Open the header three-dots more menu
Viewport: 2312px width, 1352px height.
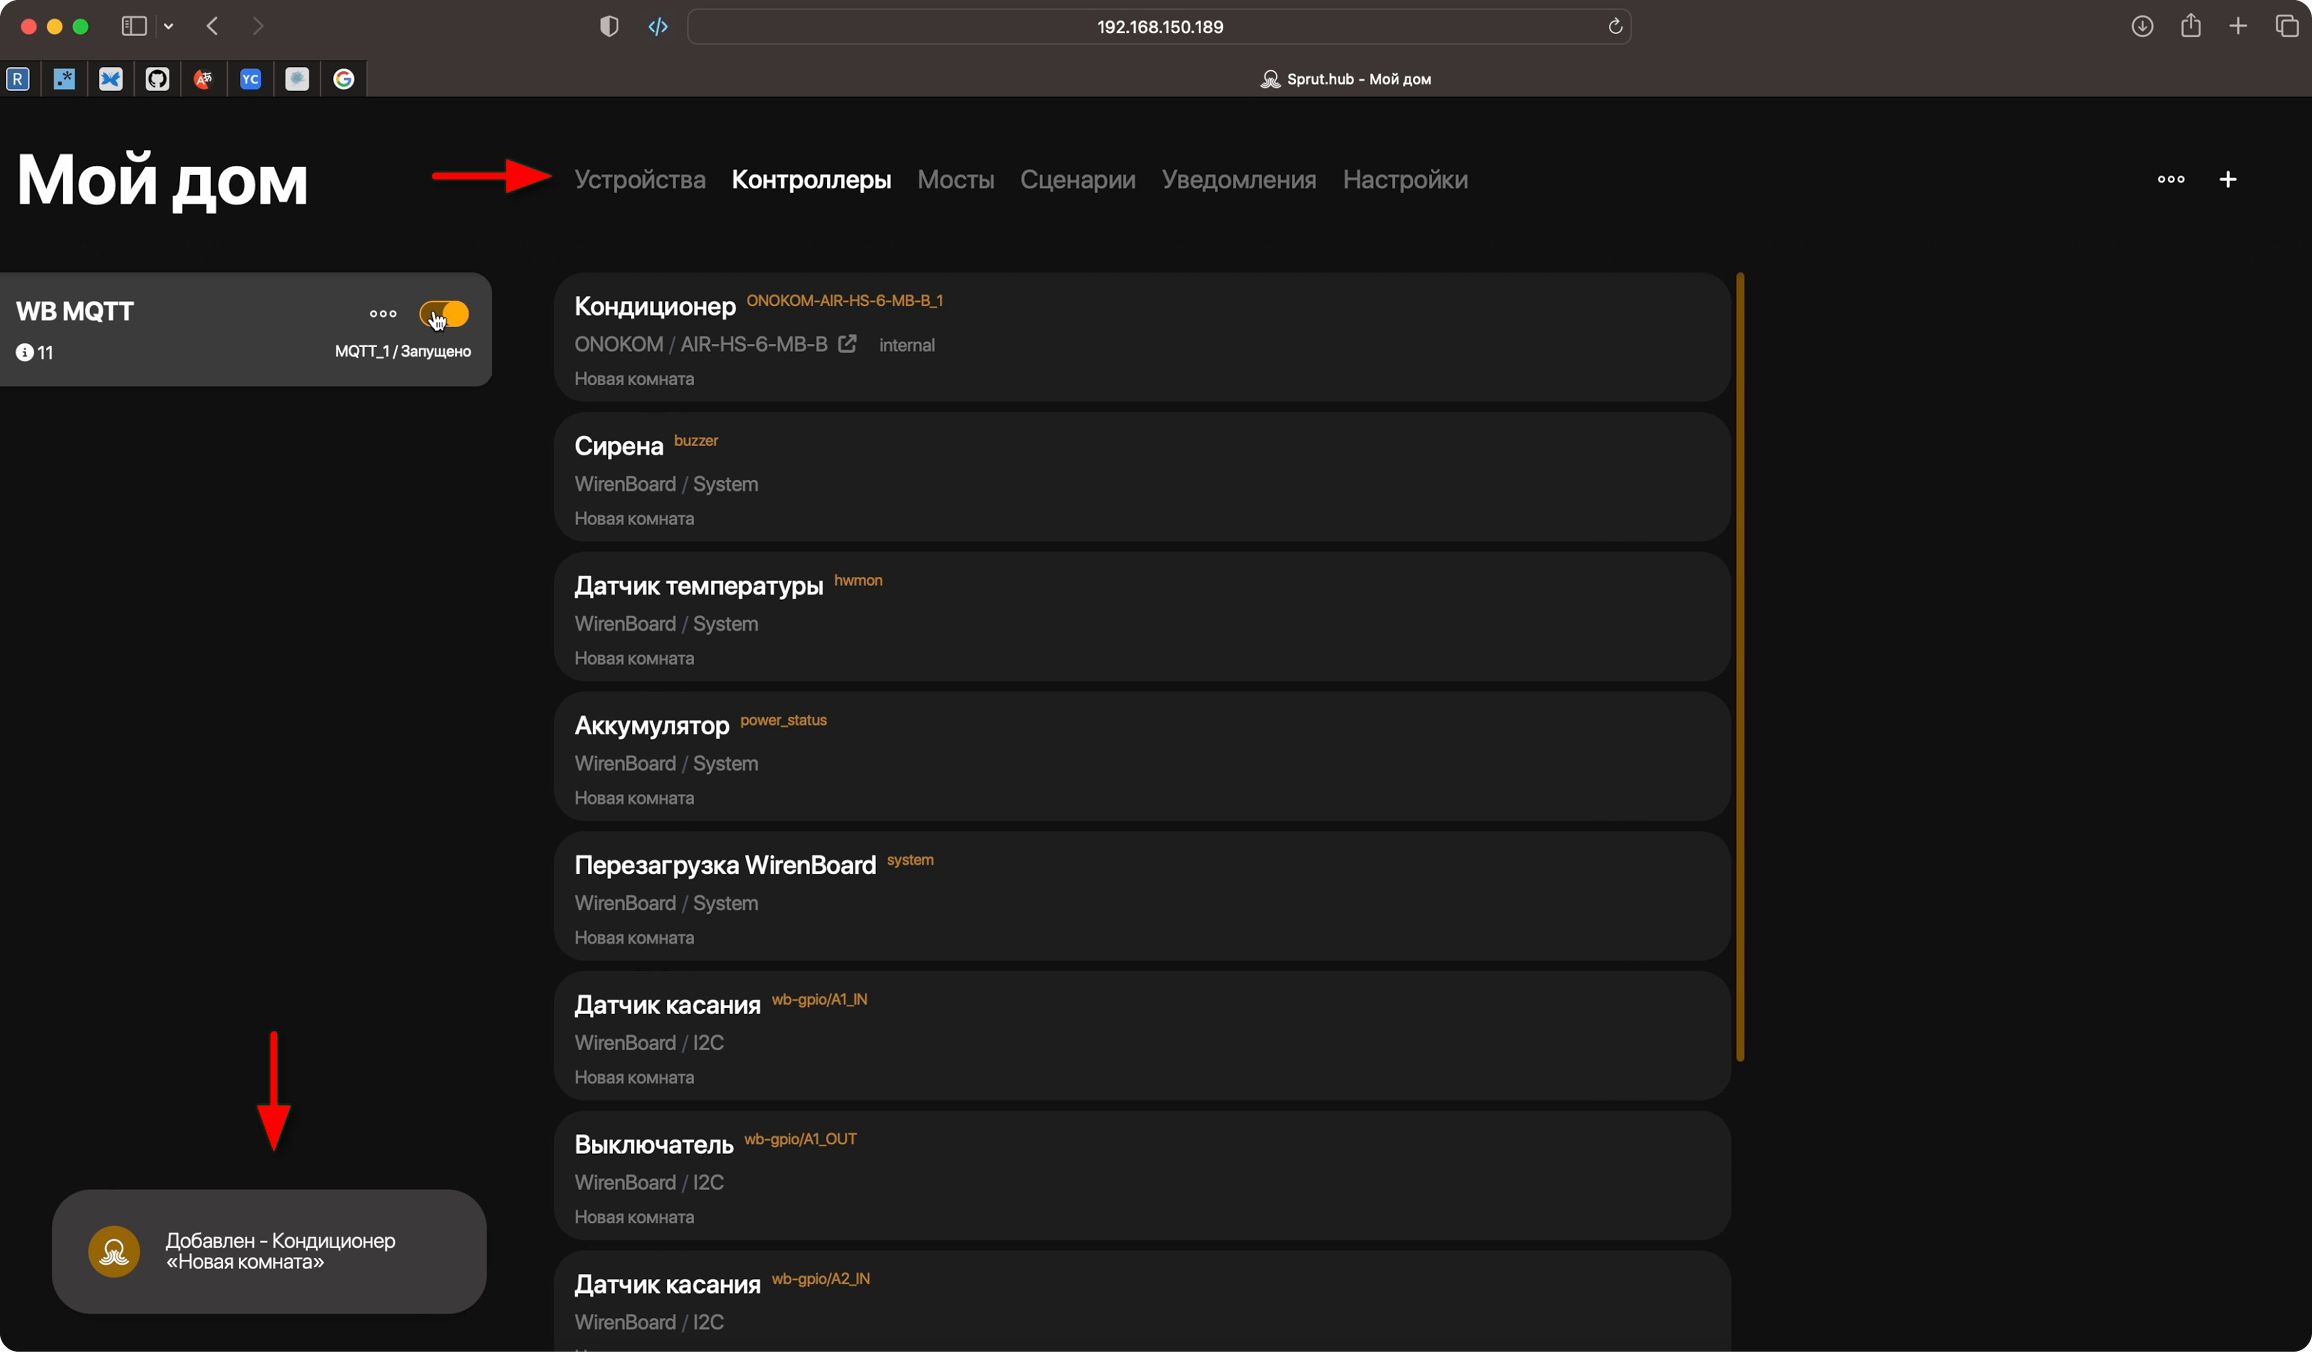click(x=2171, y=179)
